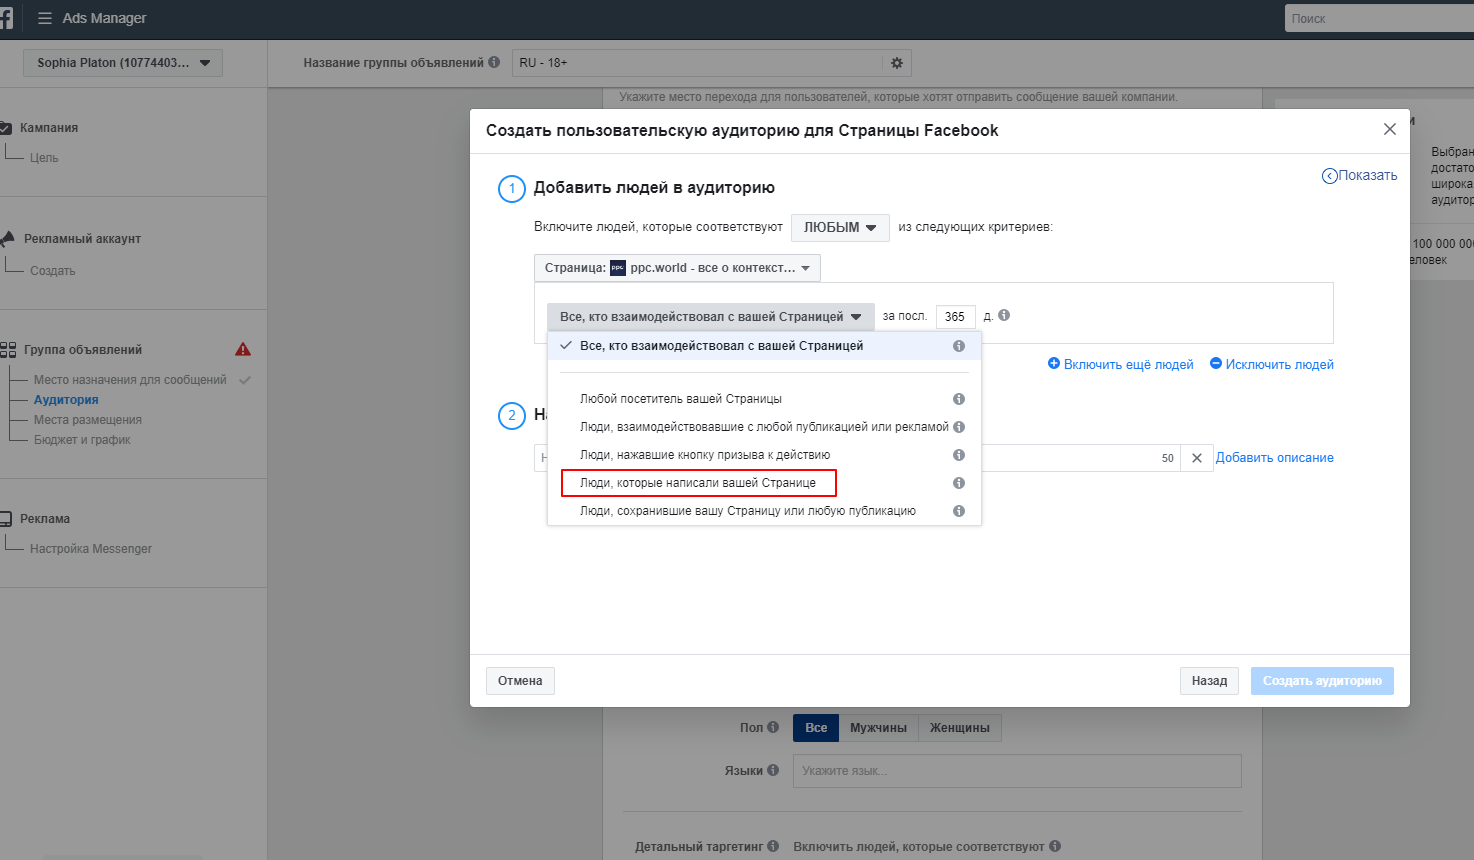Click the 'Отмена' button
This screenshot has width=1474, height=860.
click(x=520, y=681)
